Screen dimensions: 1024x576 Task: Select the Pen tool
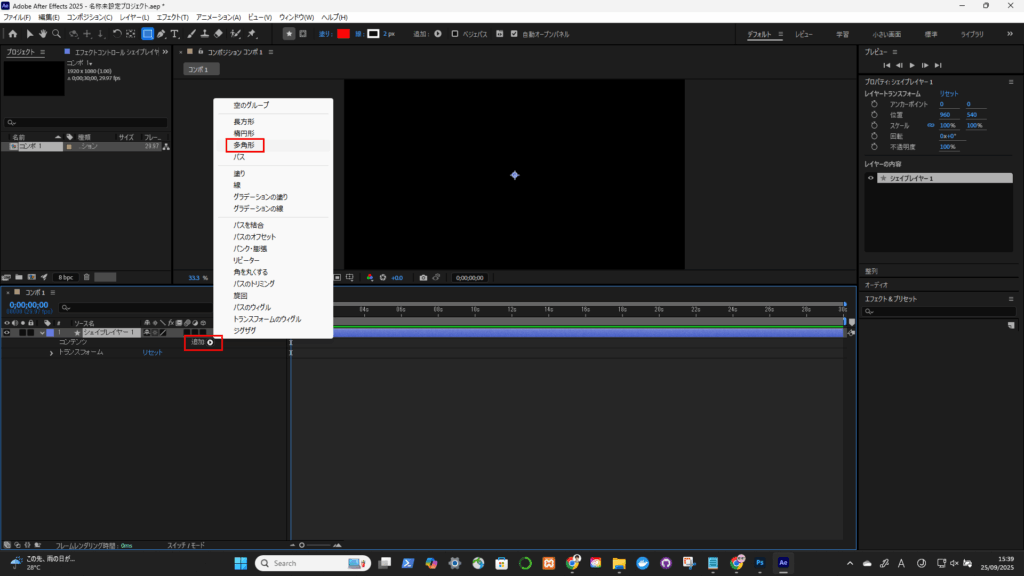click(x=161, y=33)
